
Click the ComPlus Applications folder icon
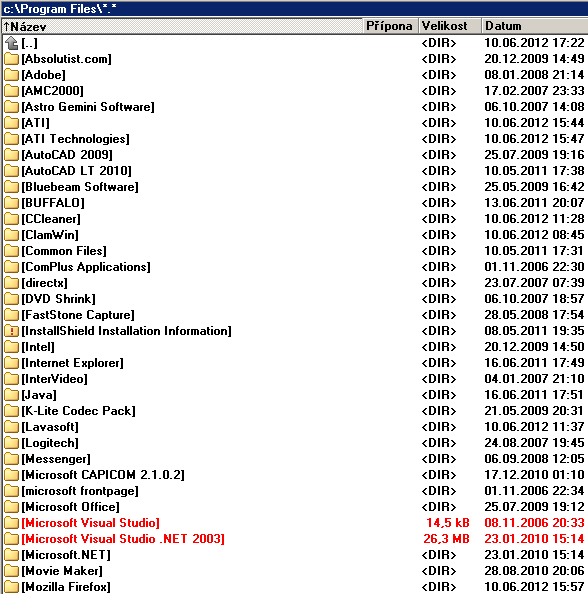(12, 267)
